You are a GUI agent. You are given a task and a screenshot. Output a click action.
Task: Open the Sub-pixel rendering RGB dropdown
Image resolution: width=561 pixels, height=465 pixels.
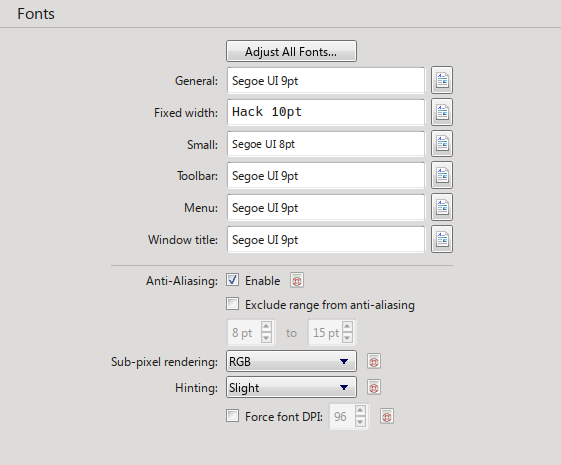[x=291, y=361]
